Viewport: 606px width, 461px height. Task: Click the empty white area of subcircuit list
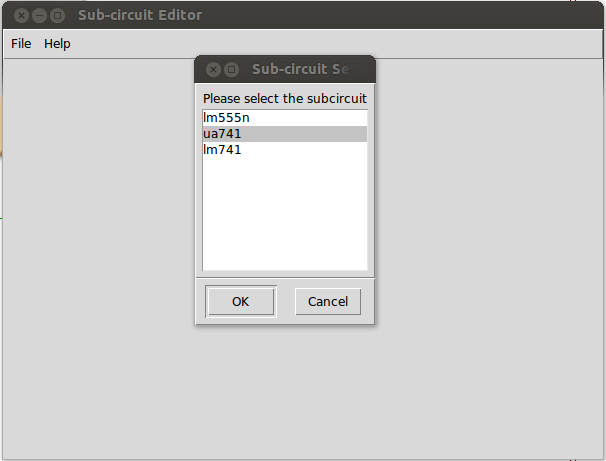(x=285, y=214)
